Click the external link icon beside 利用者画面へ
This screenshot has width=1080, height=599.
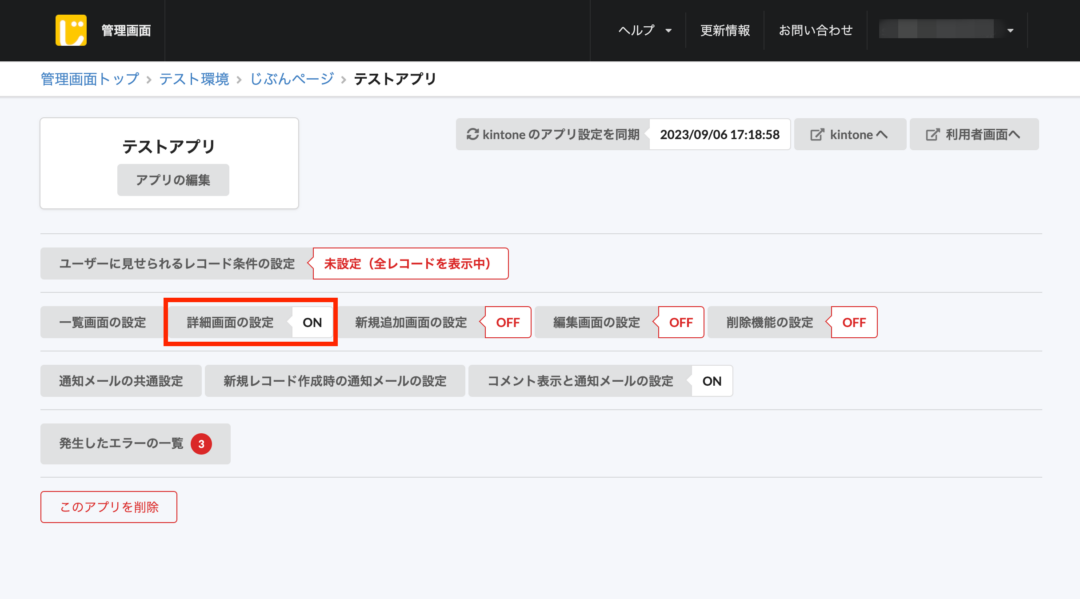[x=932, y=135]
